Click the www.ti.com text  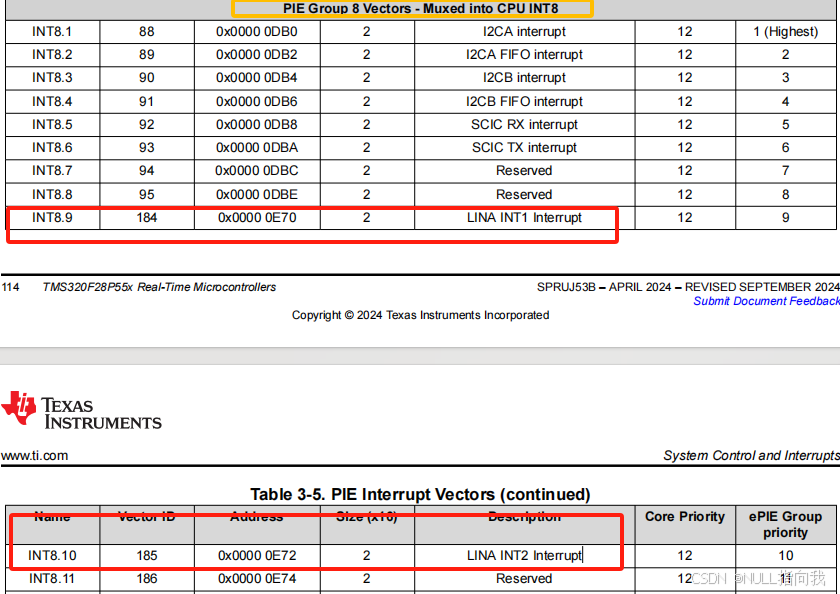click(x=34, y=455)
